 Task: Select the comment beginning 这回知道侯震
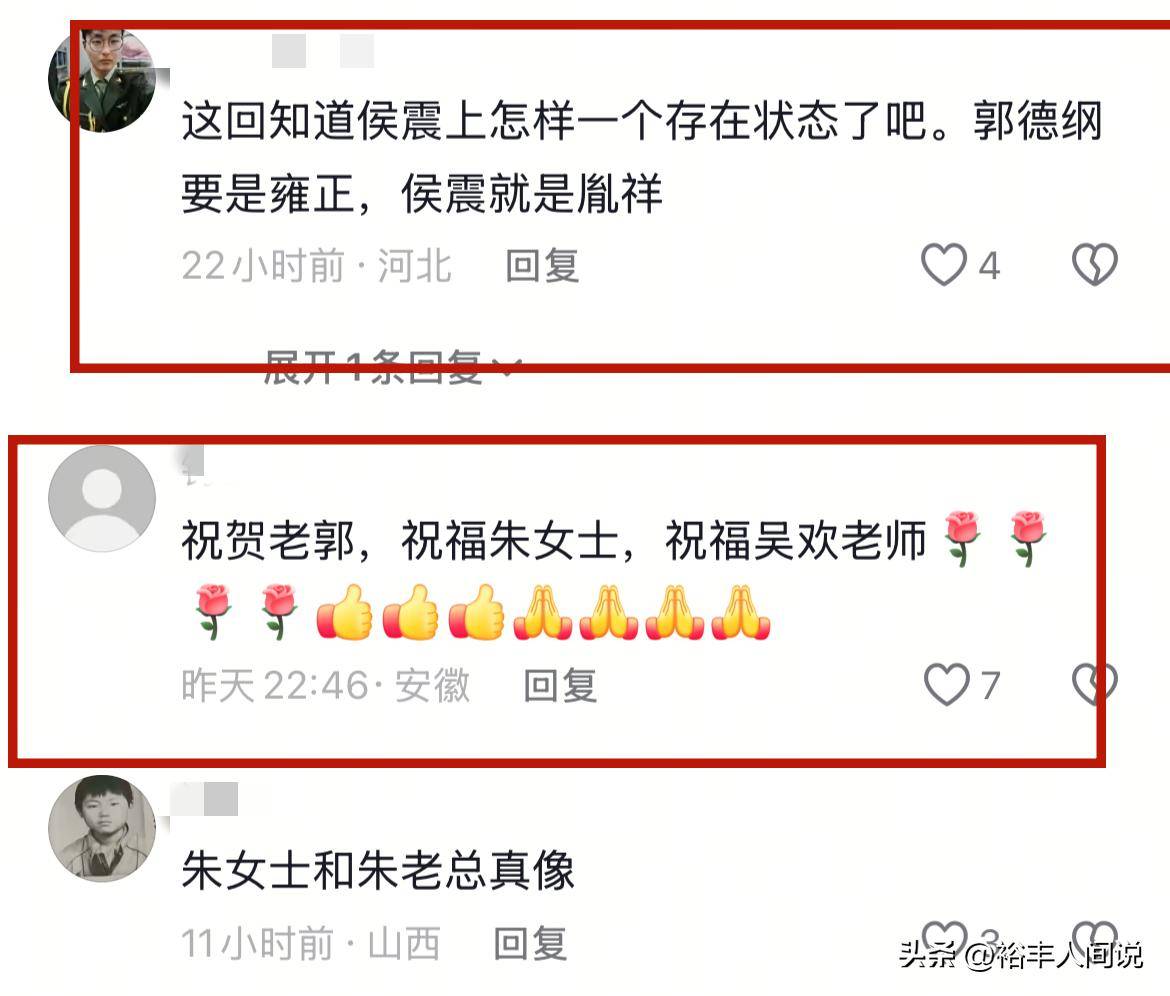pos(642,157)
